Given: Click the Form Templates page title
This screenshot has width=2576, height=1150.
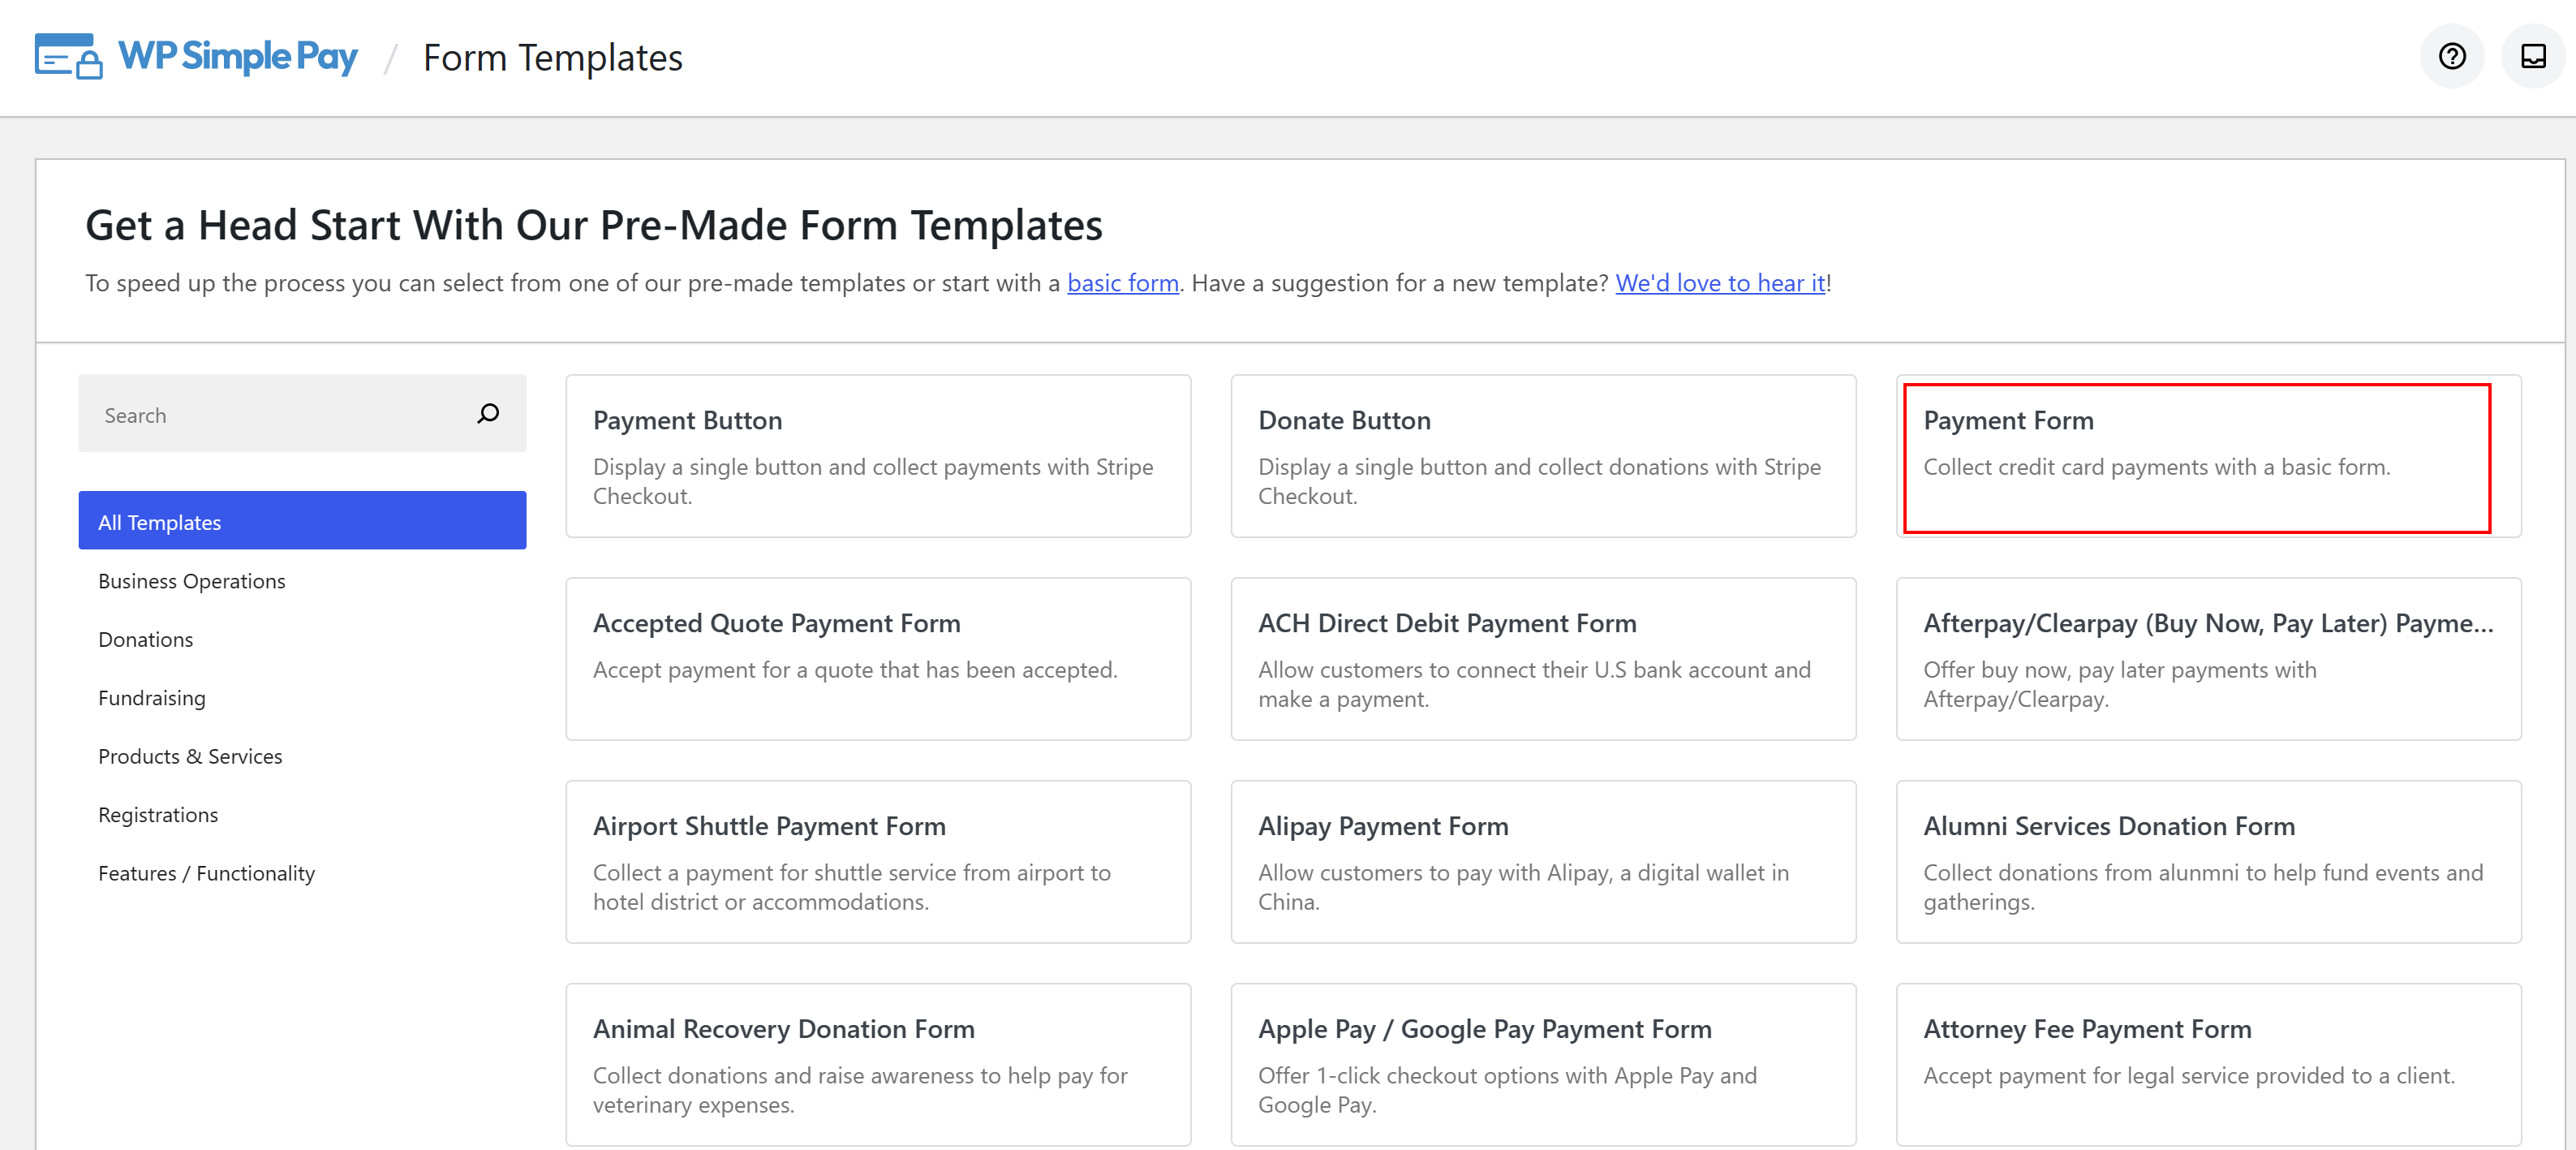Looking at the screenshot, I should tap(552, 58).
